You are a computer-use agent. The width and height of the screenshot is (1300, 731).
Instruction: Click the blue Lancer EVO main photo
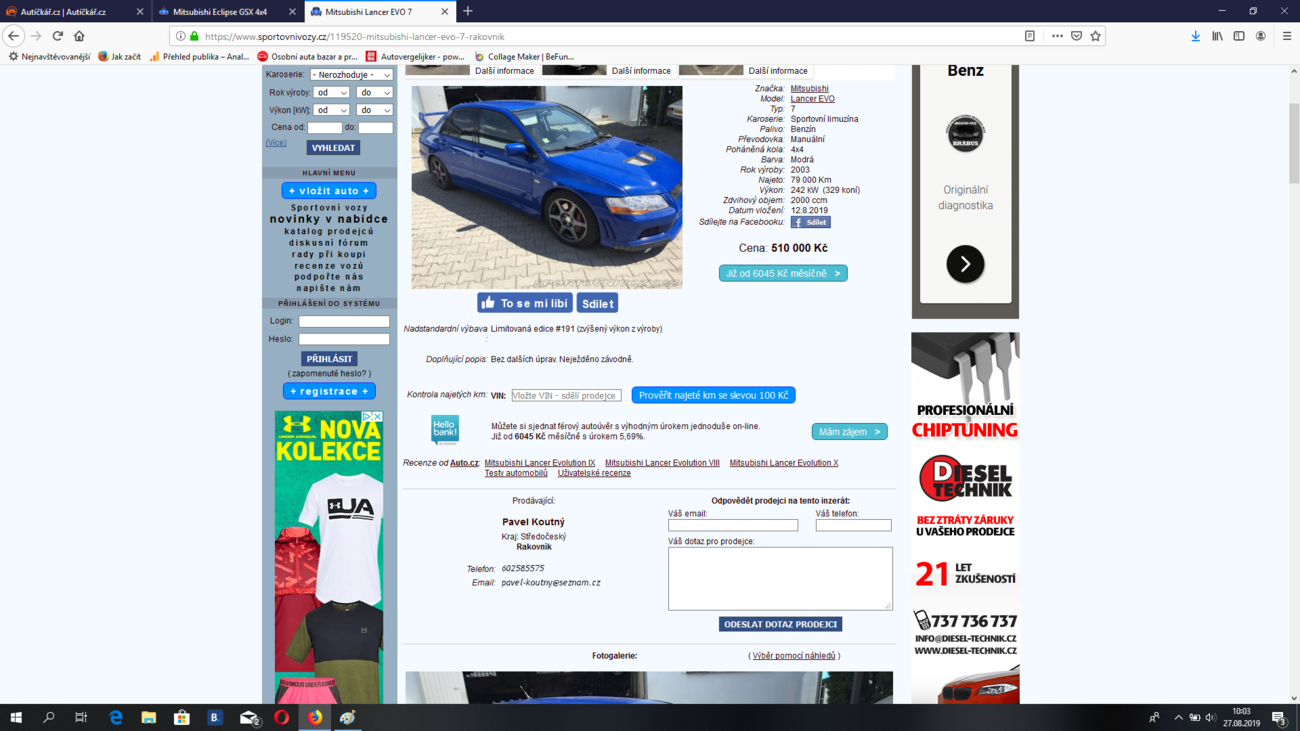click(x=546, y=187)
